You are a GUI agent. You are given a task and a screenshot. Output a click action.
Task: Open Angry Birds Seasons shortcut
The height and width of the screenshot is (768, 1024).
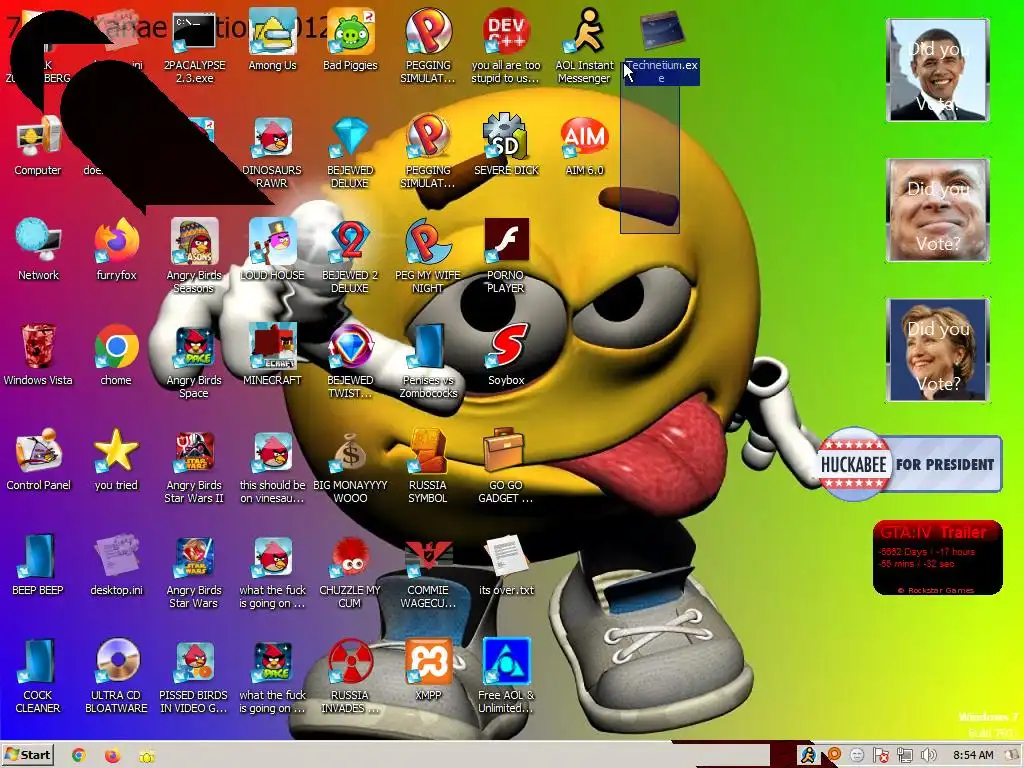click(194, 257)
